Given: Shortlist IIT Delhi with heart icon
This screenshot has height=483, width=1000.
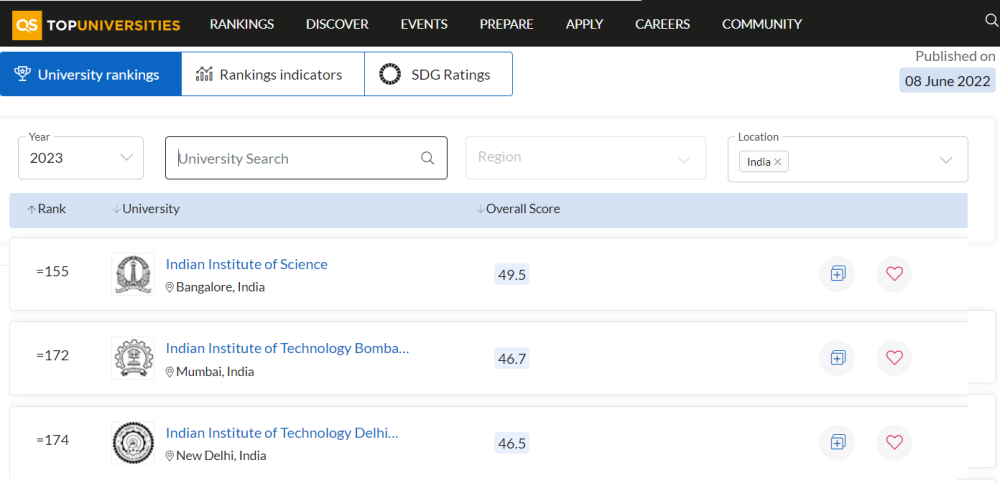Looking at the screenshot, I should click(x=894, y=442).
